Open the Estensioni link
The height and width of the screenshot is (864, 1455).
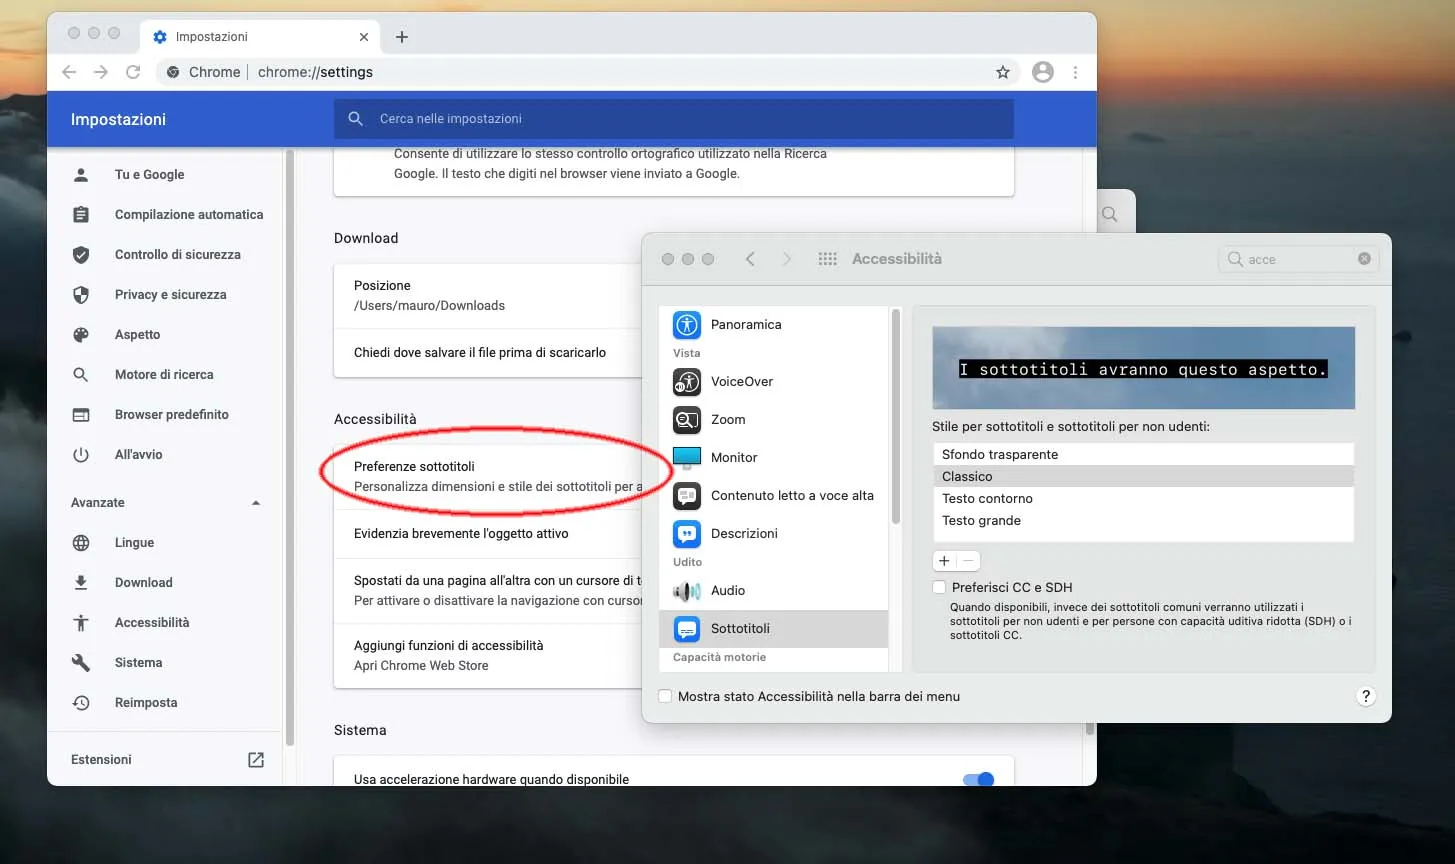(x=101, y=759)
